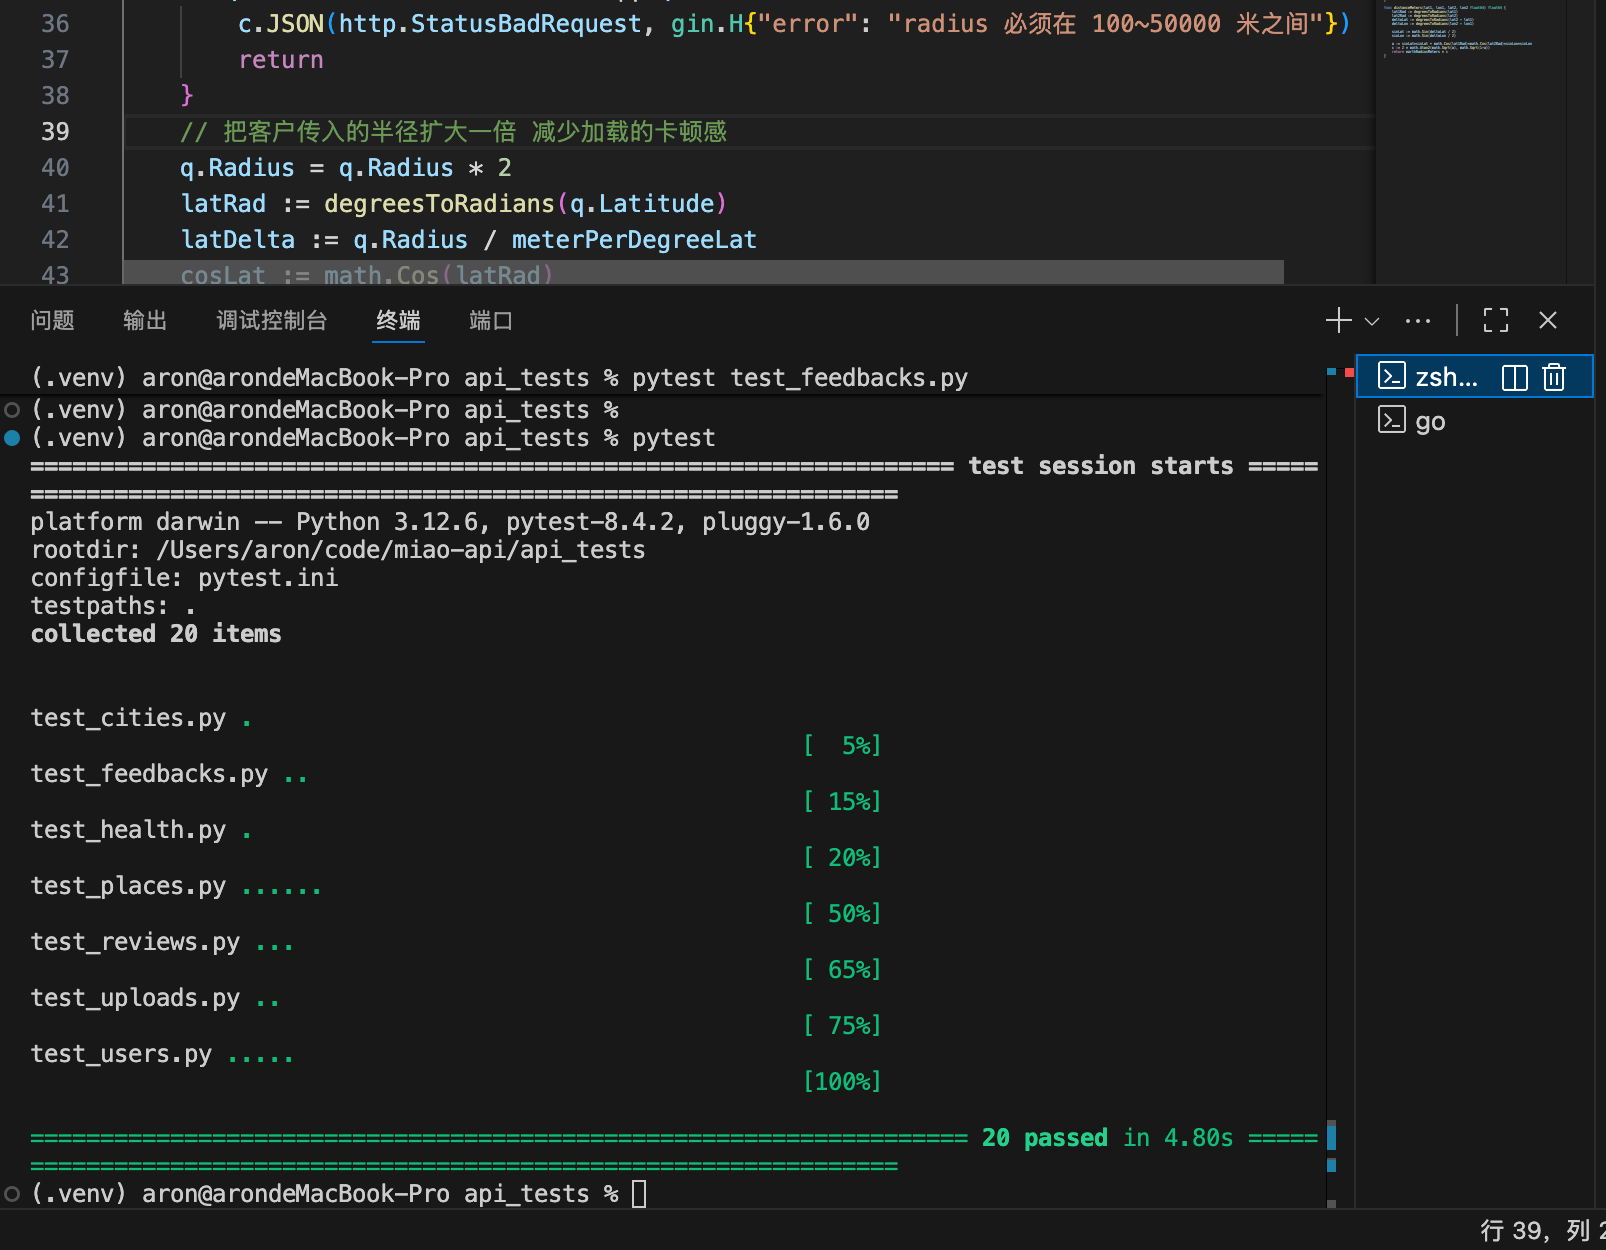Close the bottom panel with the X icon

(1547, 320)
